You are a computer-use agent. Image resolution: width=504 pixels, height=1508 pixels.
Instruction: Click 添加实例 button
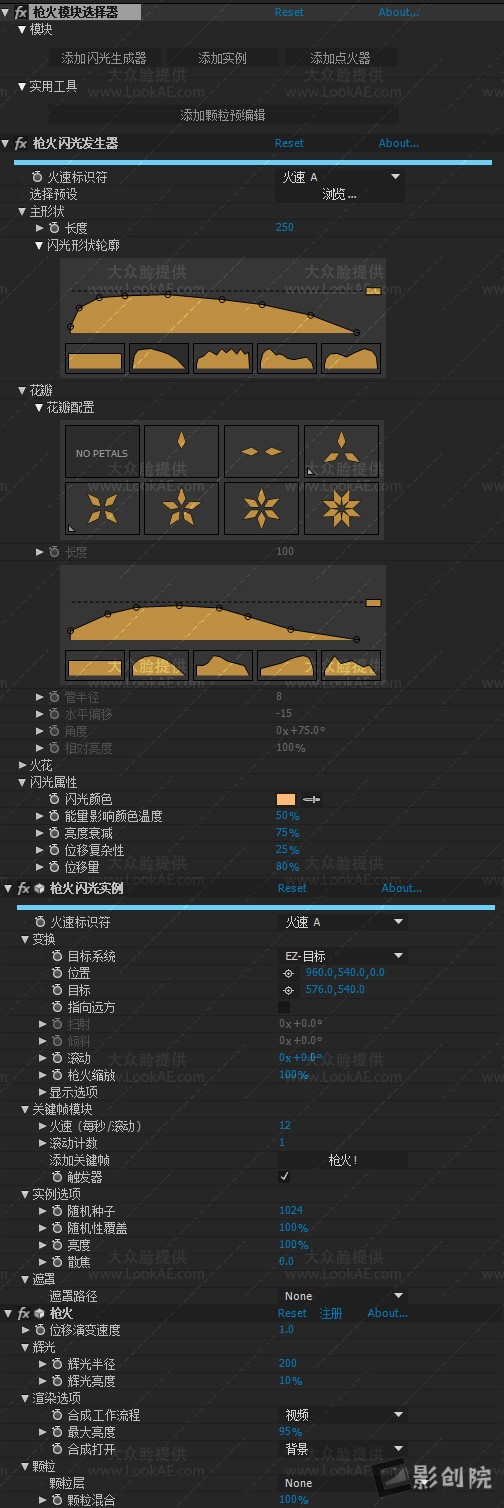coord(222,58)
